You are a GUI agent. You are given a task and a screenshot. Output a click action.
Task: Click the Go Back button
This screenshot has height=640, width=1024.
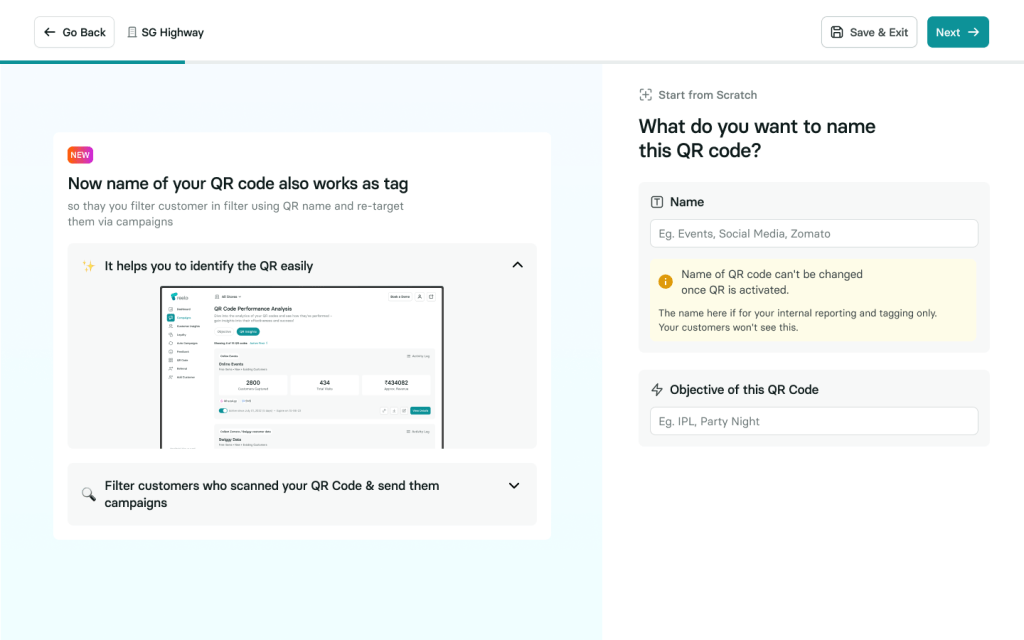tap(74, 32)
